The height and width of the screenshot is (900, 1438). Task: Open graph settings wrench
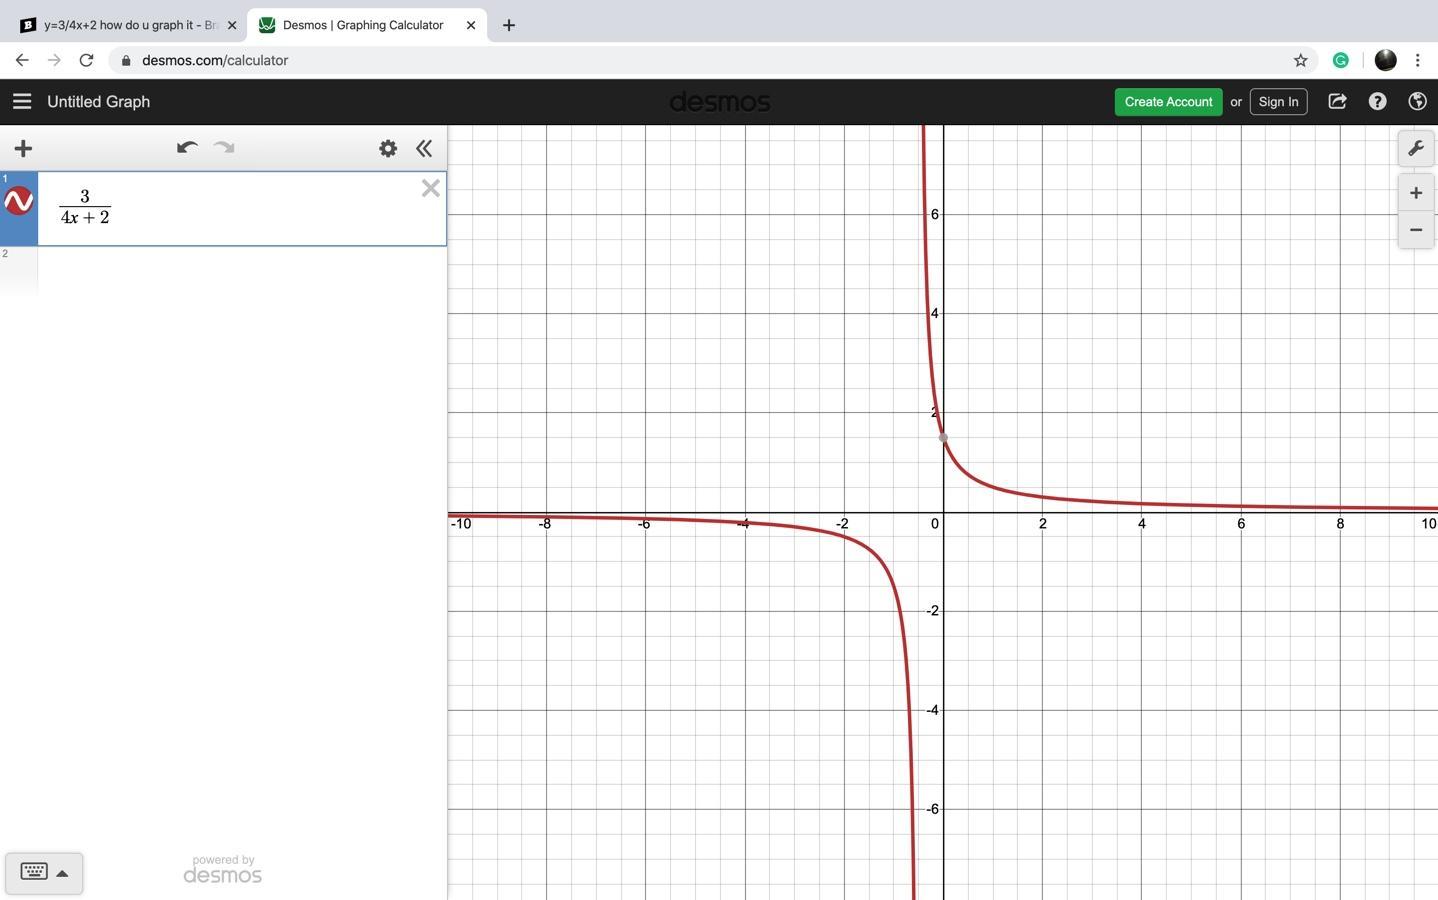point(1416,148)
